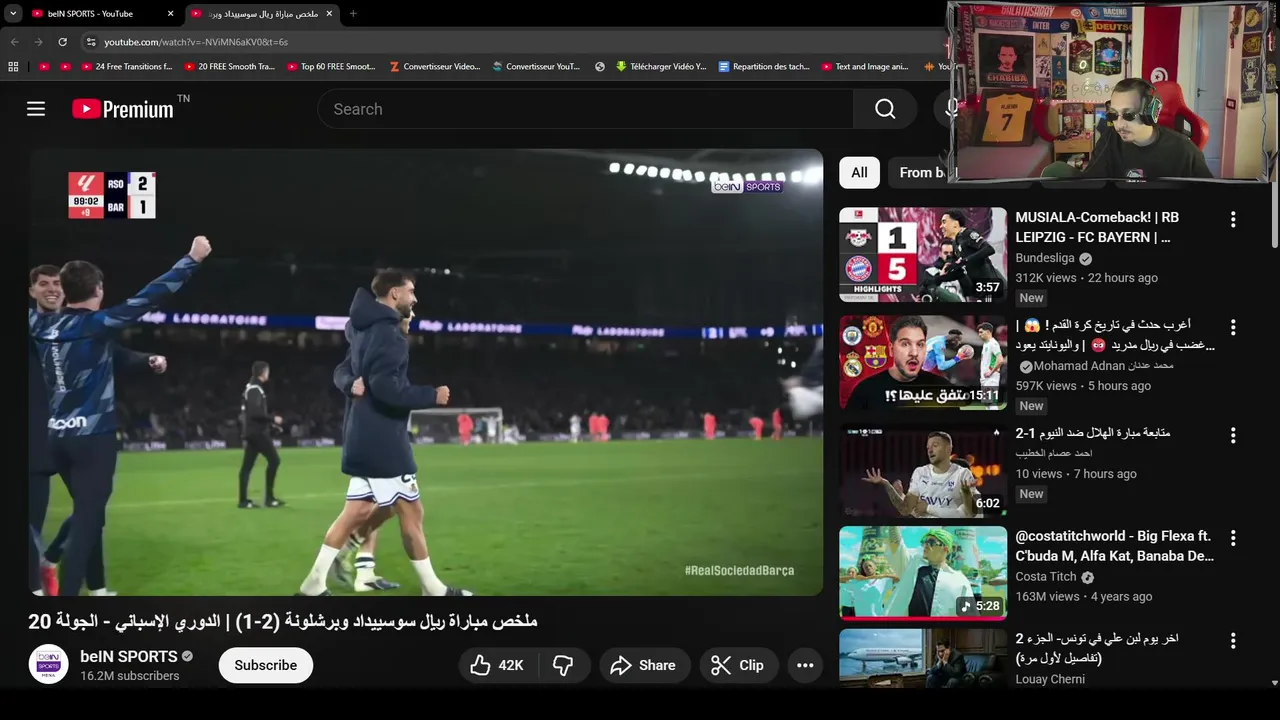Open the Mohamad Adnan 15:11 video thumbnail
Image resolution: width=1280 pixels, height=720 pixels.
(x=923, y=362)
